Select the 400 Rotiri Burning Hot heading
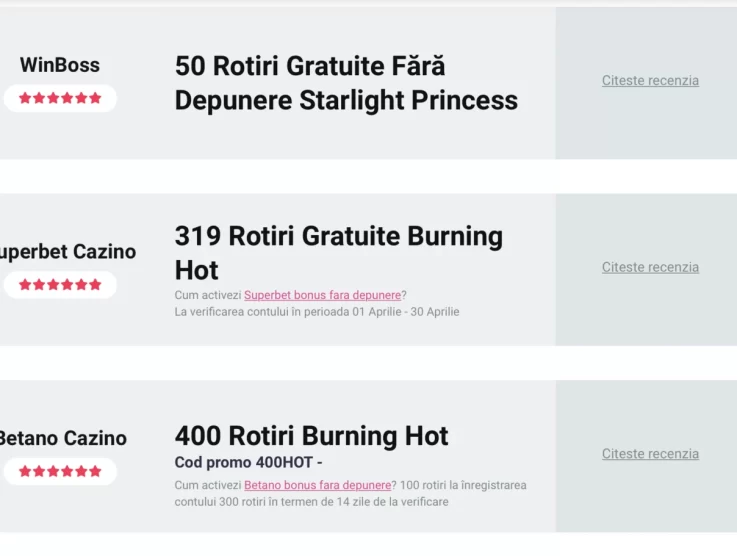737x556 pixels. (x=312, y=436)
